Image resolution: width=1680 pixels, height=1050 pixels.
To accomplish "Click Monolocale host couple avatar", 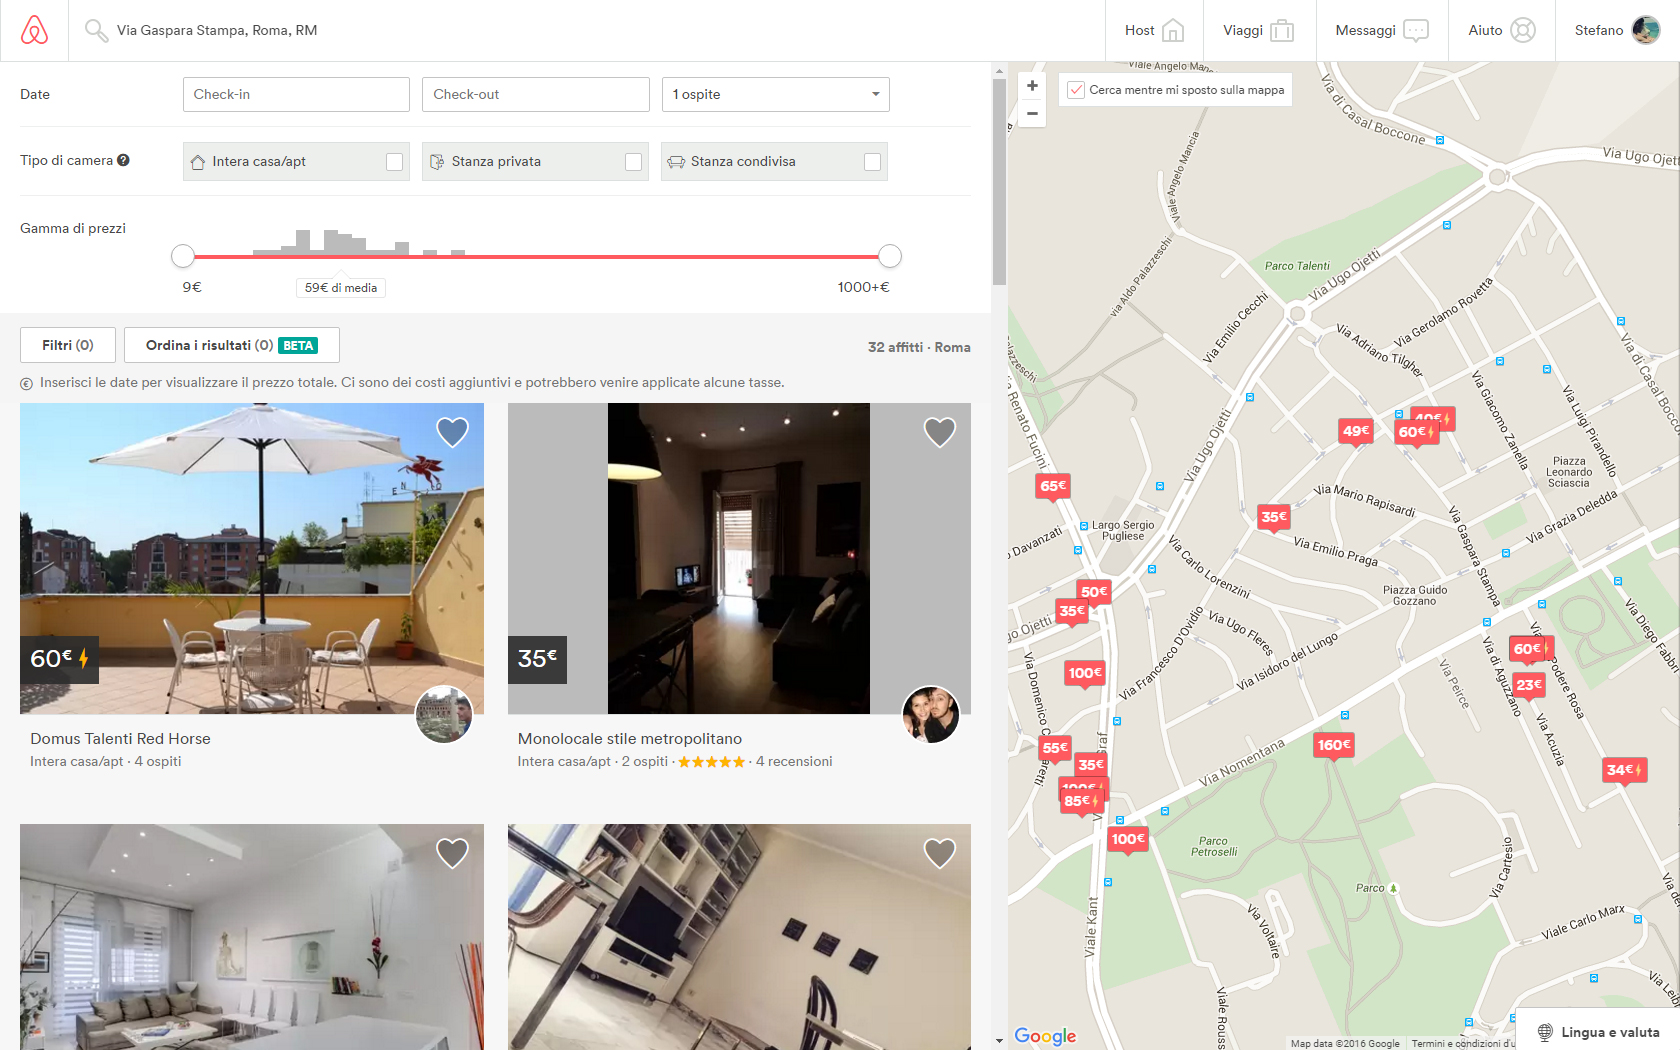I will pyautogui.click(x=931, y=715).
